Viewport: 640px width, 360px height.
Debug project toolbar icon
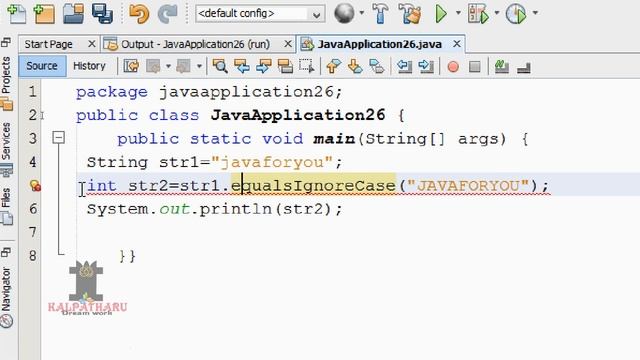478,14
